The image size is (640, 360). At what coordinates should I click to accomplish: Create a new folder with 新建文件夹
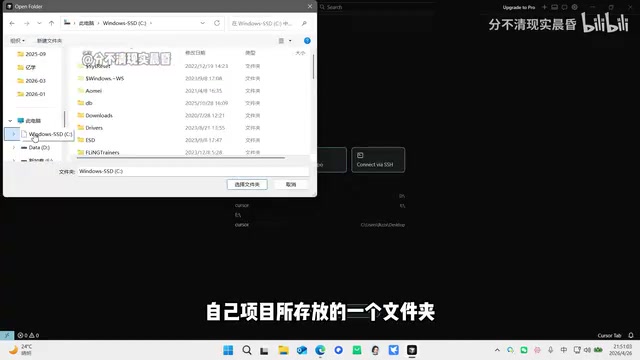49,41
